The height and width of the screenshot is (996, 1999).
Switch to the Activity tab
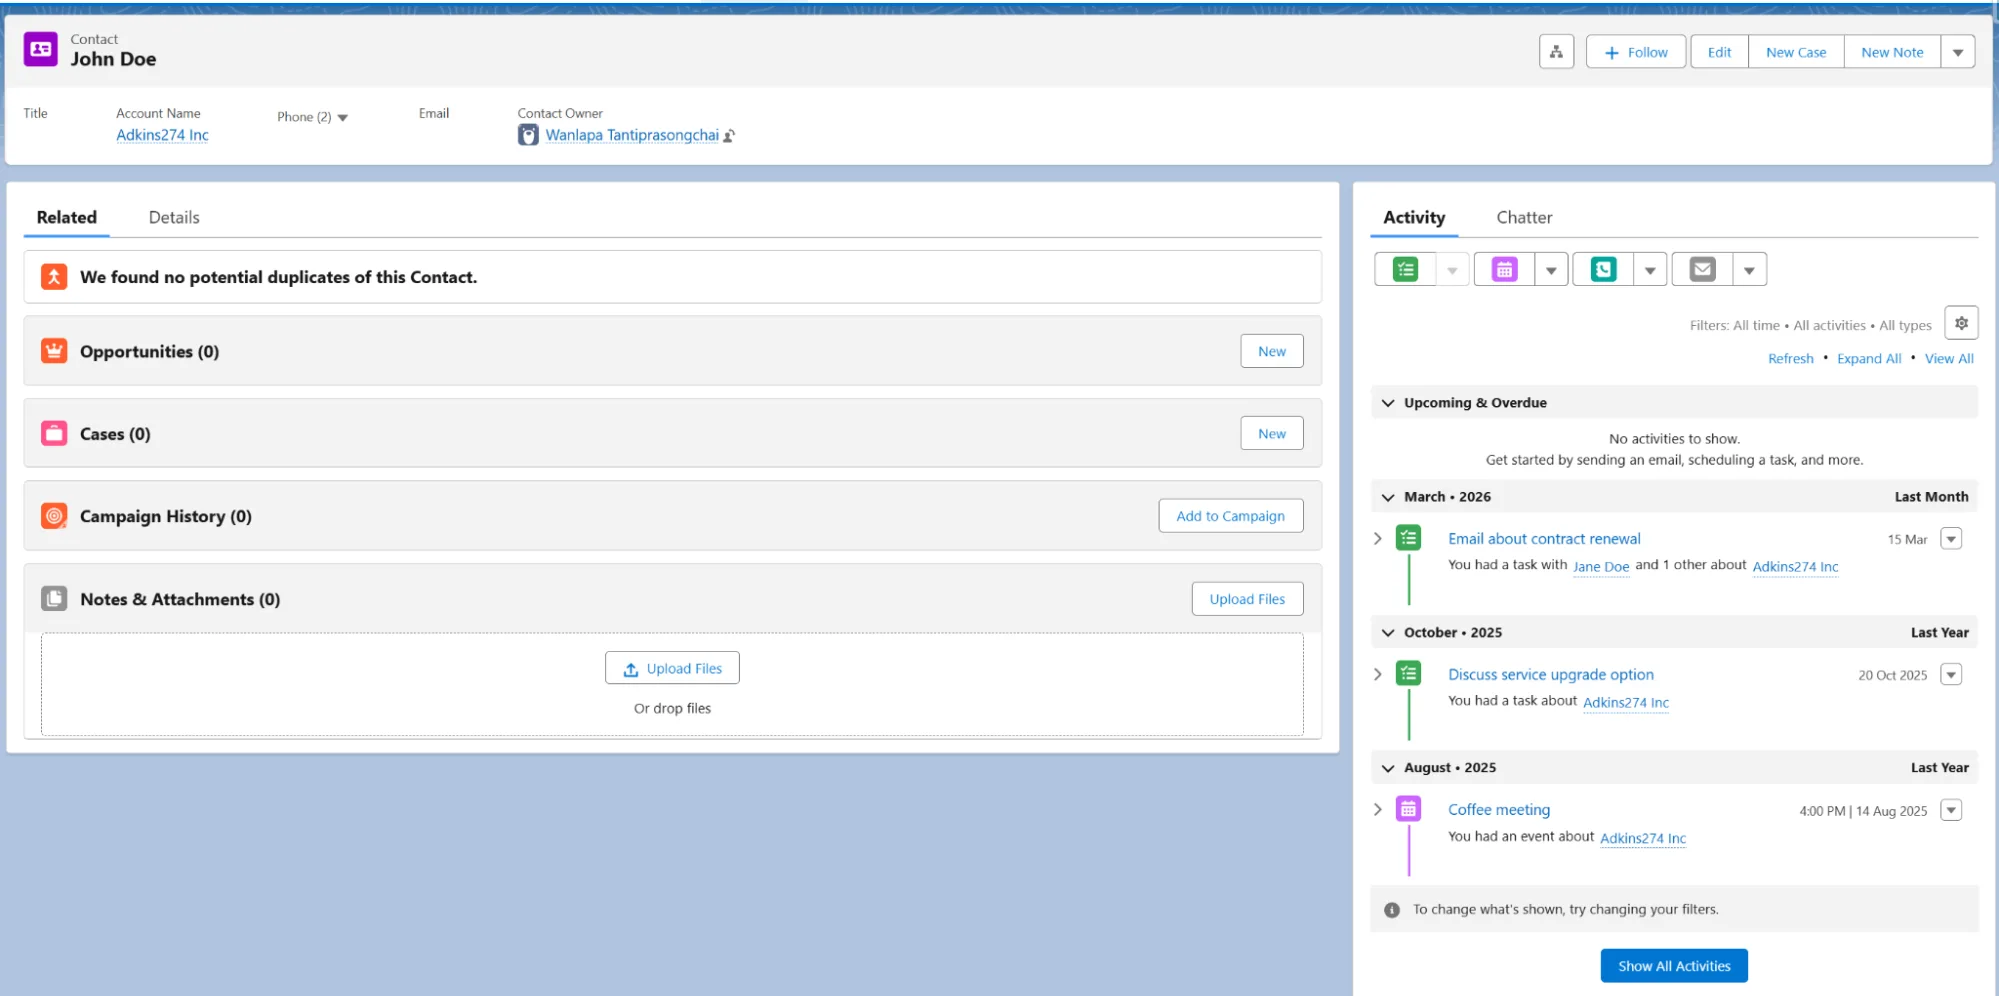[1414, 217]
